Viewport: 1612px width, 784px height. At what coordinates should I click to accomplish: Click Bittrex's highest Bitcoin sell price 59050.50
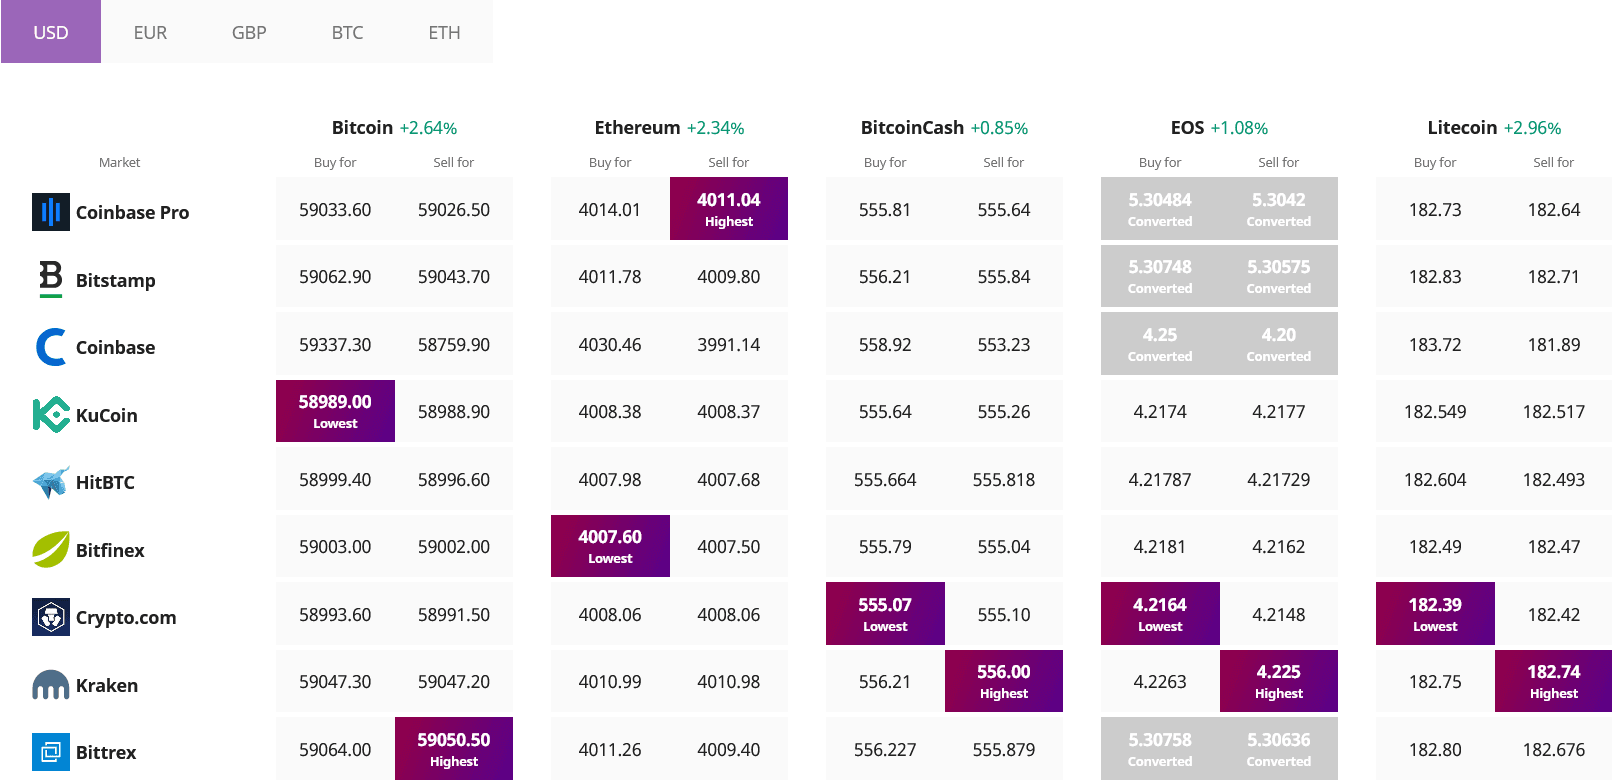click(x=454, y=748)
